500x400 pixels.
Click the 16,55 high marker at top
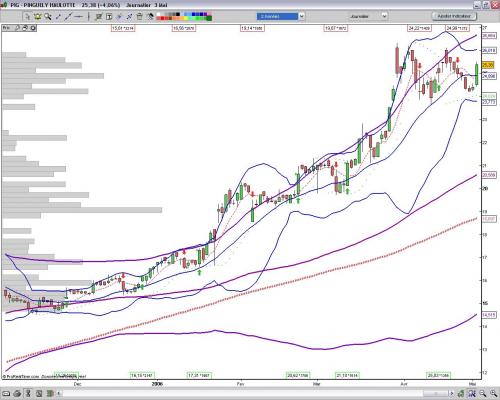coord(184,28)
